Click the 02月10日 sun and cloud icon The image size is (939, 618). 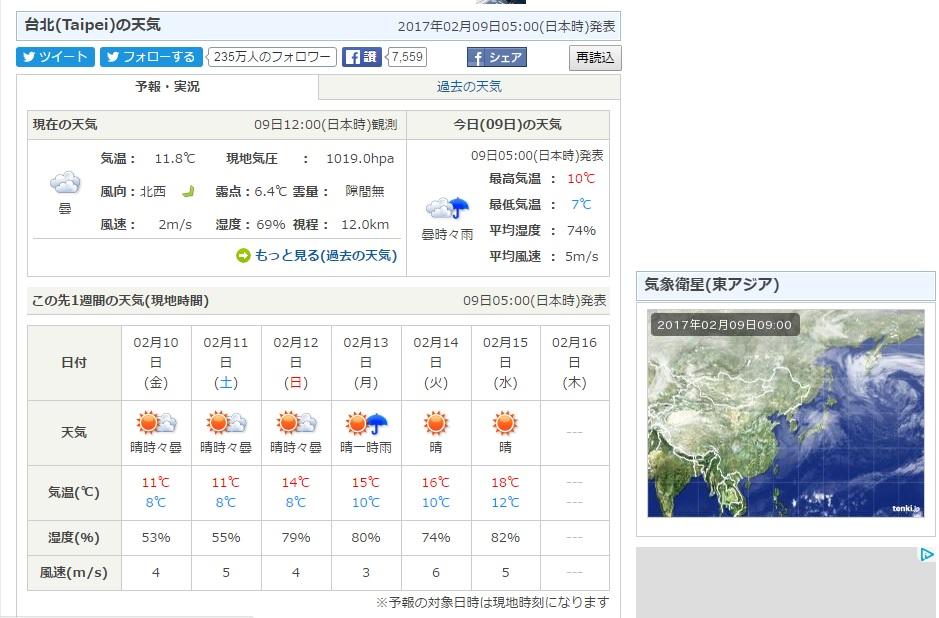156,423
